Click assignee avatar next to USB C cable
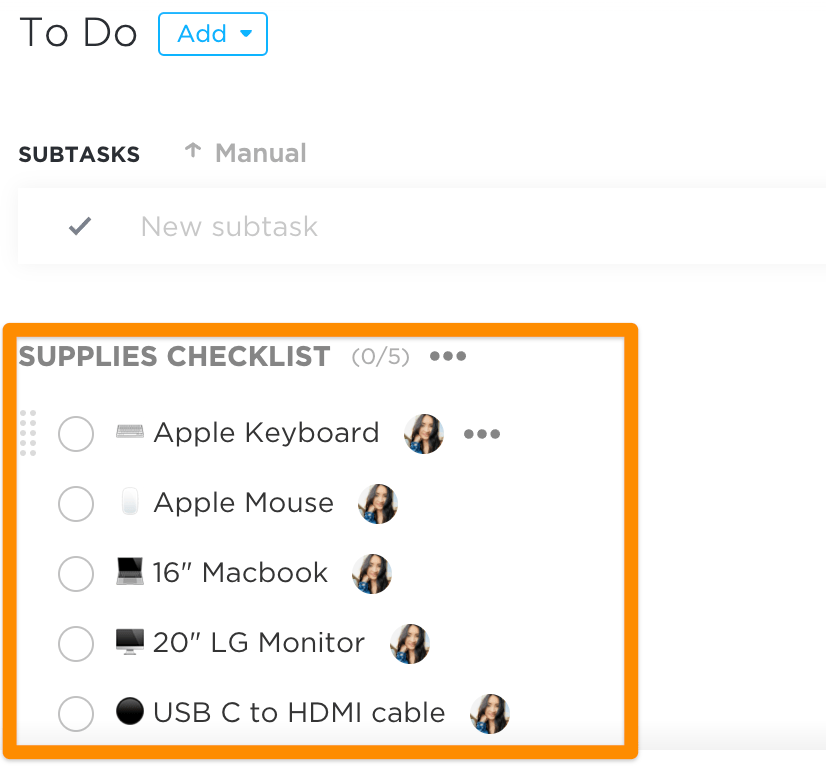 point(490,714)
